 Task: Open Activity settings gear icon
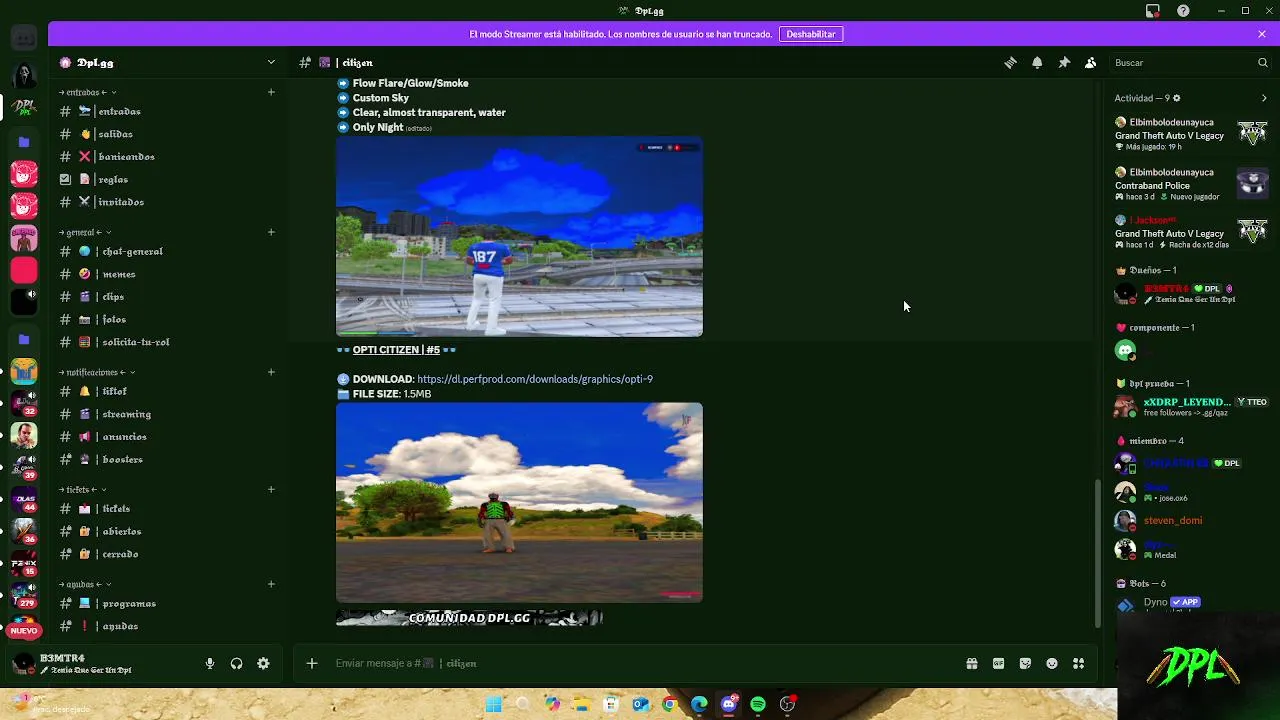click(1176, 98)
